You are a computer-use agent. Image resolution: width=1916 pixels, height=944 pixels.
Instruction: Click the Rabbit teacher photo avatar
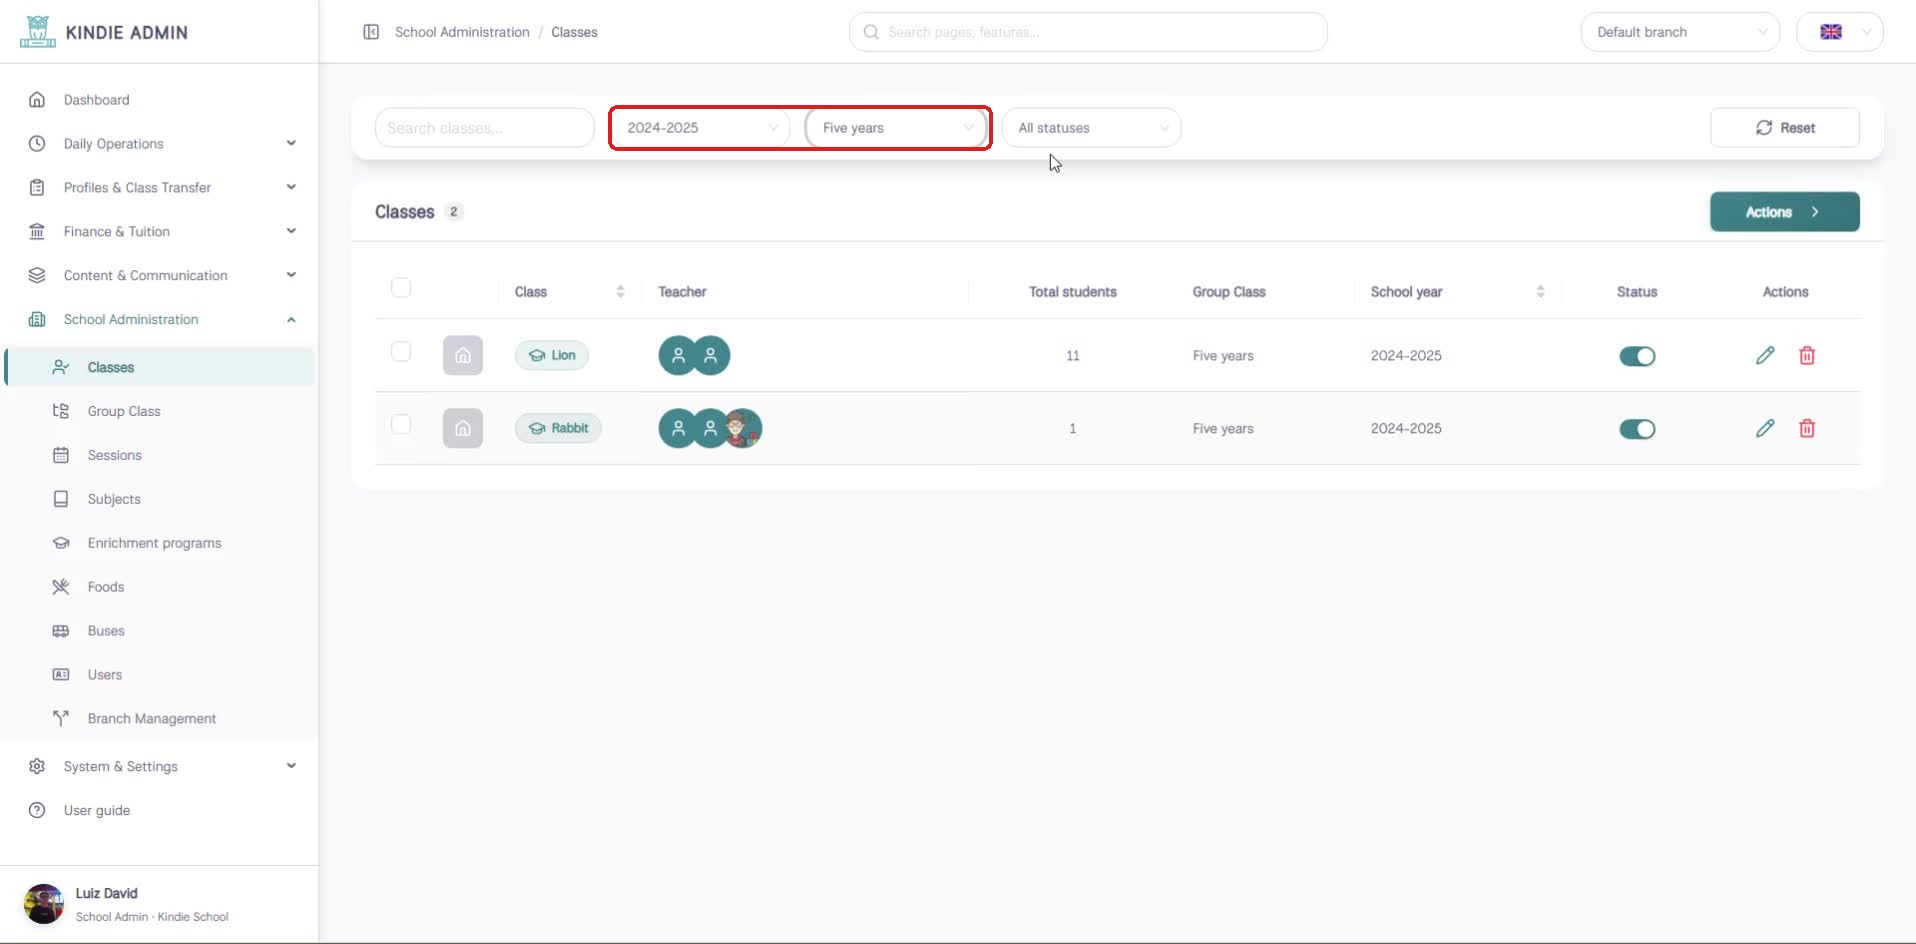(x=743, y=428)
